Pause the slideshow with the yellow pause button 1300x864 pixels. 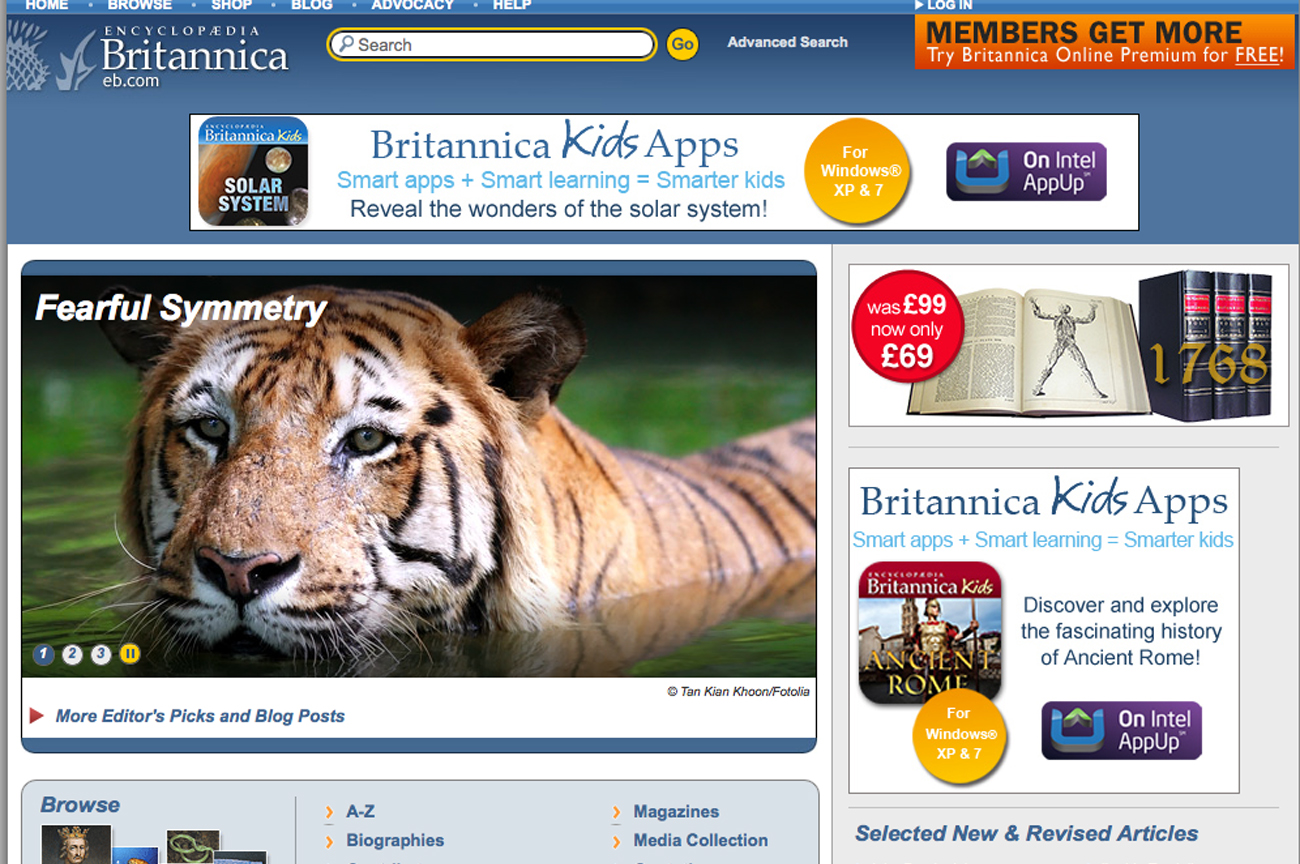coord(130,654)
